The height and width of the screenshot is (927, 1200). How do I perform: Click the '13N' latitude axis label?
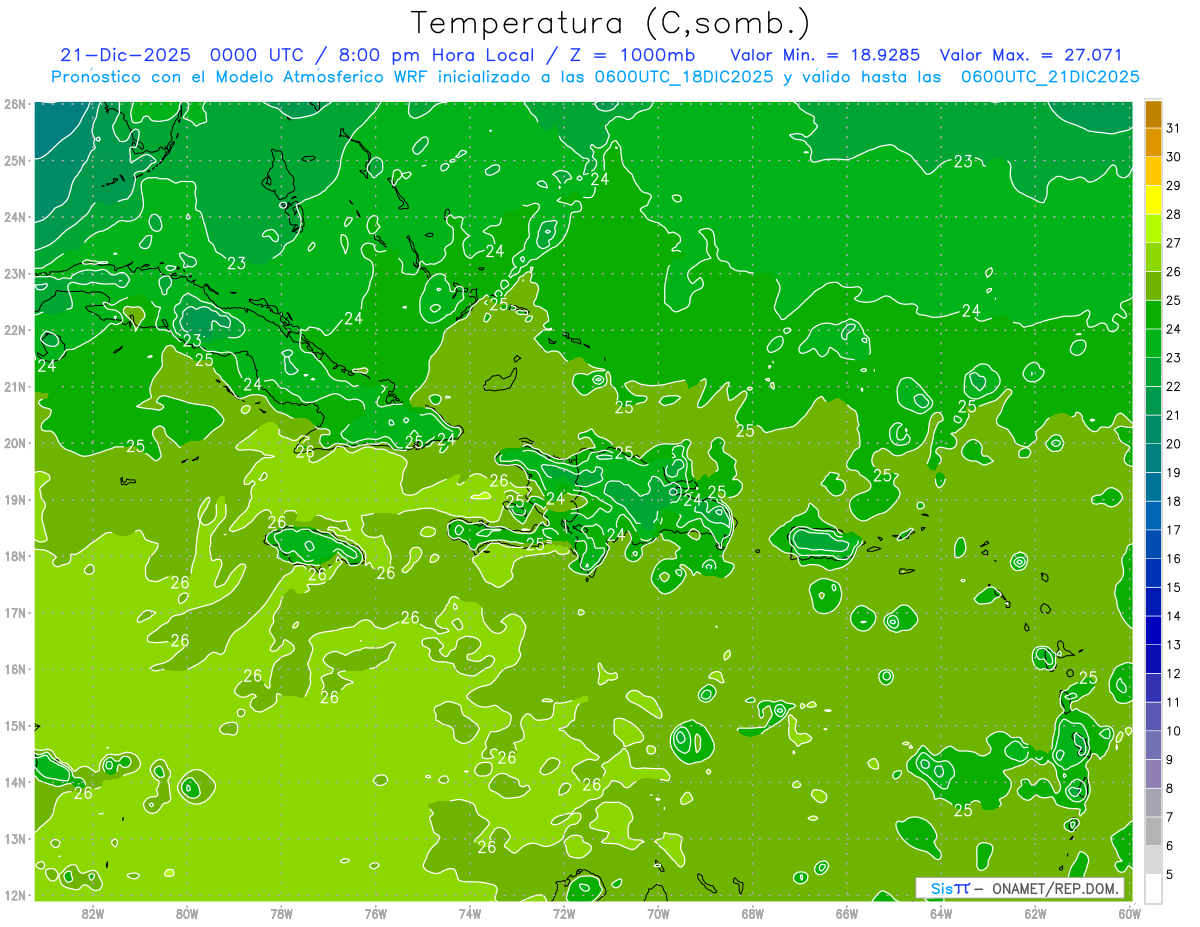[x=15, y=838]
